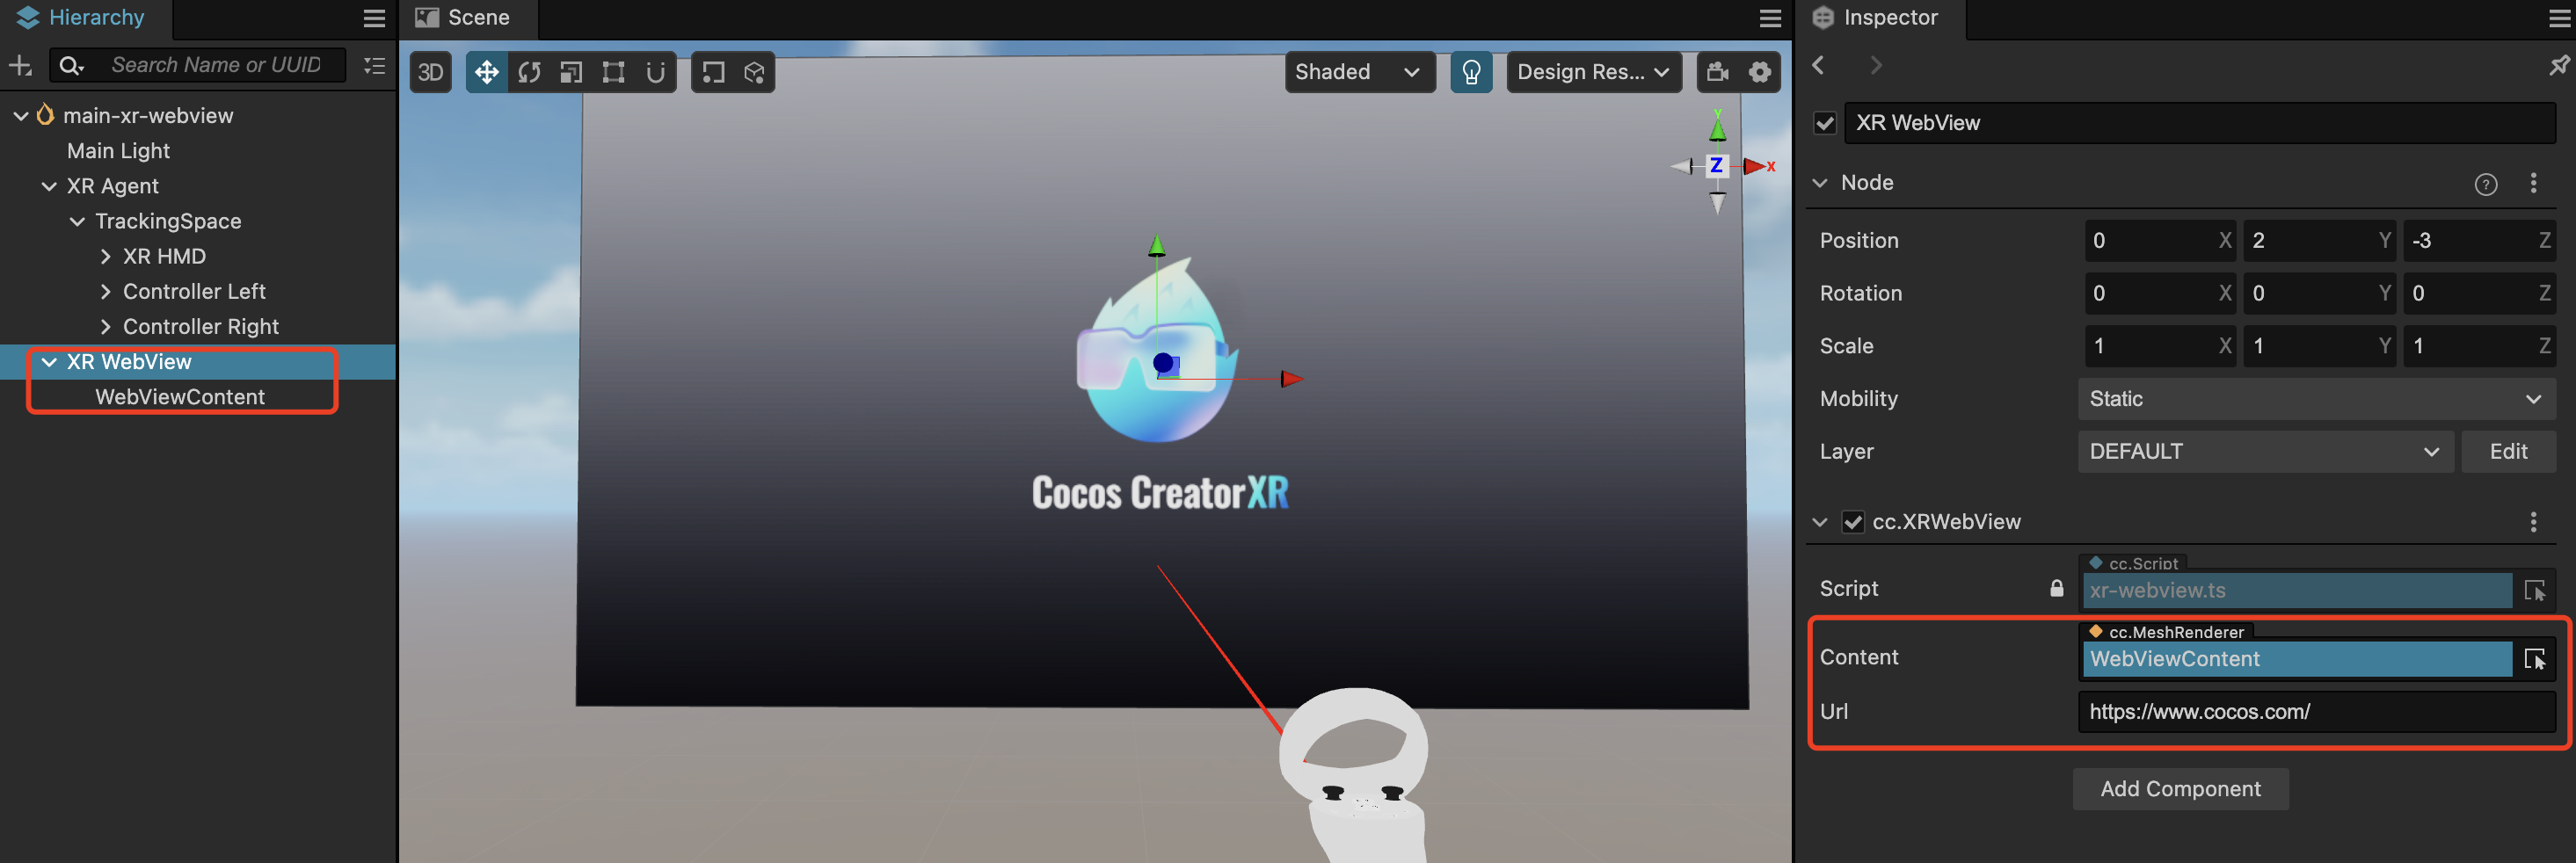Viewport: 2576px width, 863px height.
Task: Open the Hierarchy search type magnifier icon
Action: [70, 66]
